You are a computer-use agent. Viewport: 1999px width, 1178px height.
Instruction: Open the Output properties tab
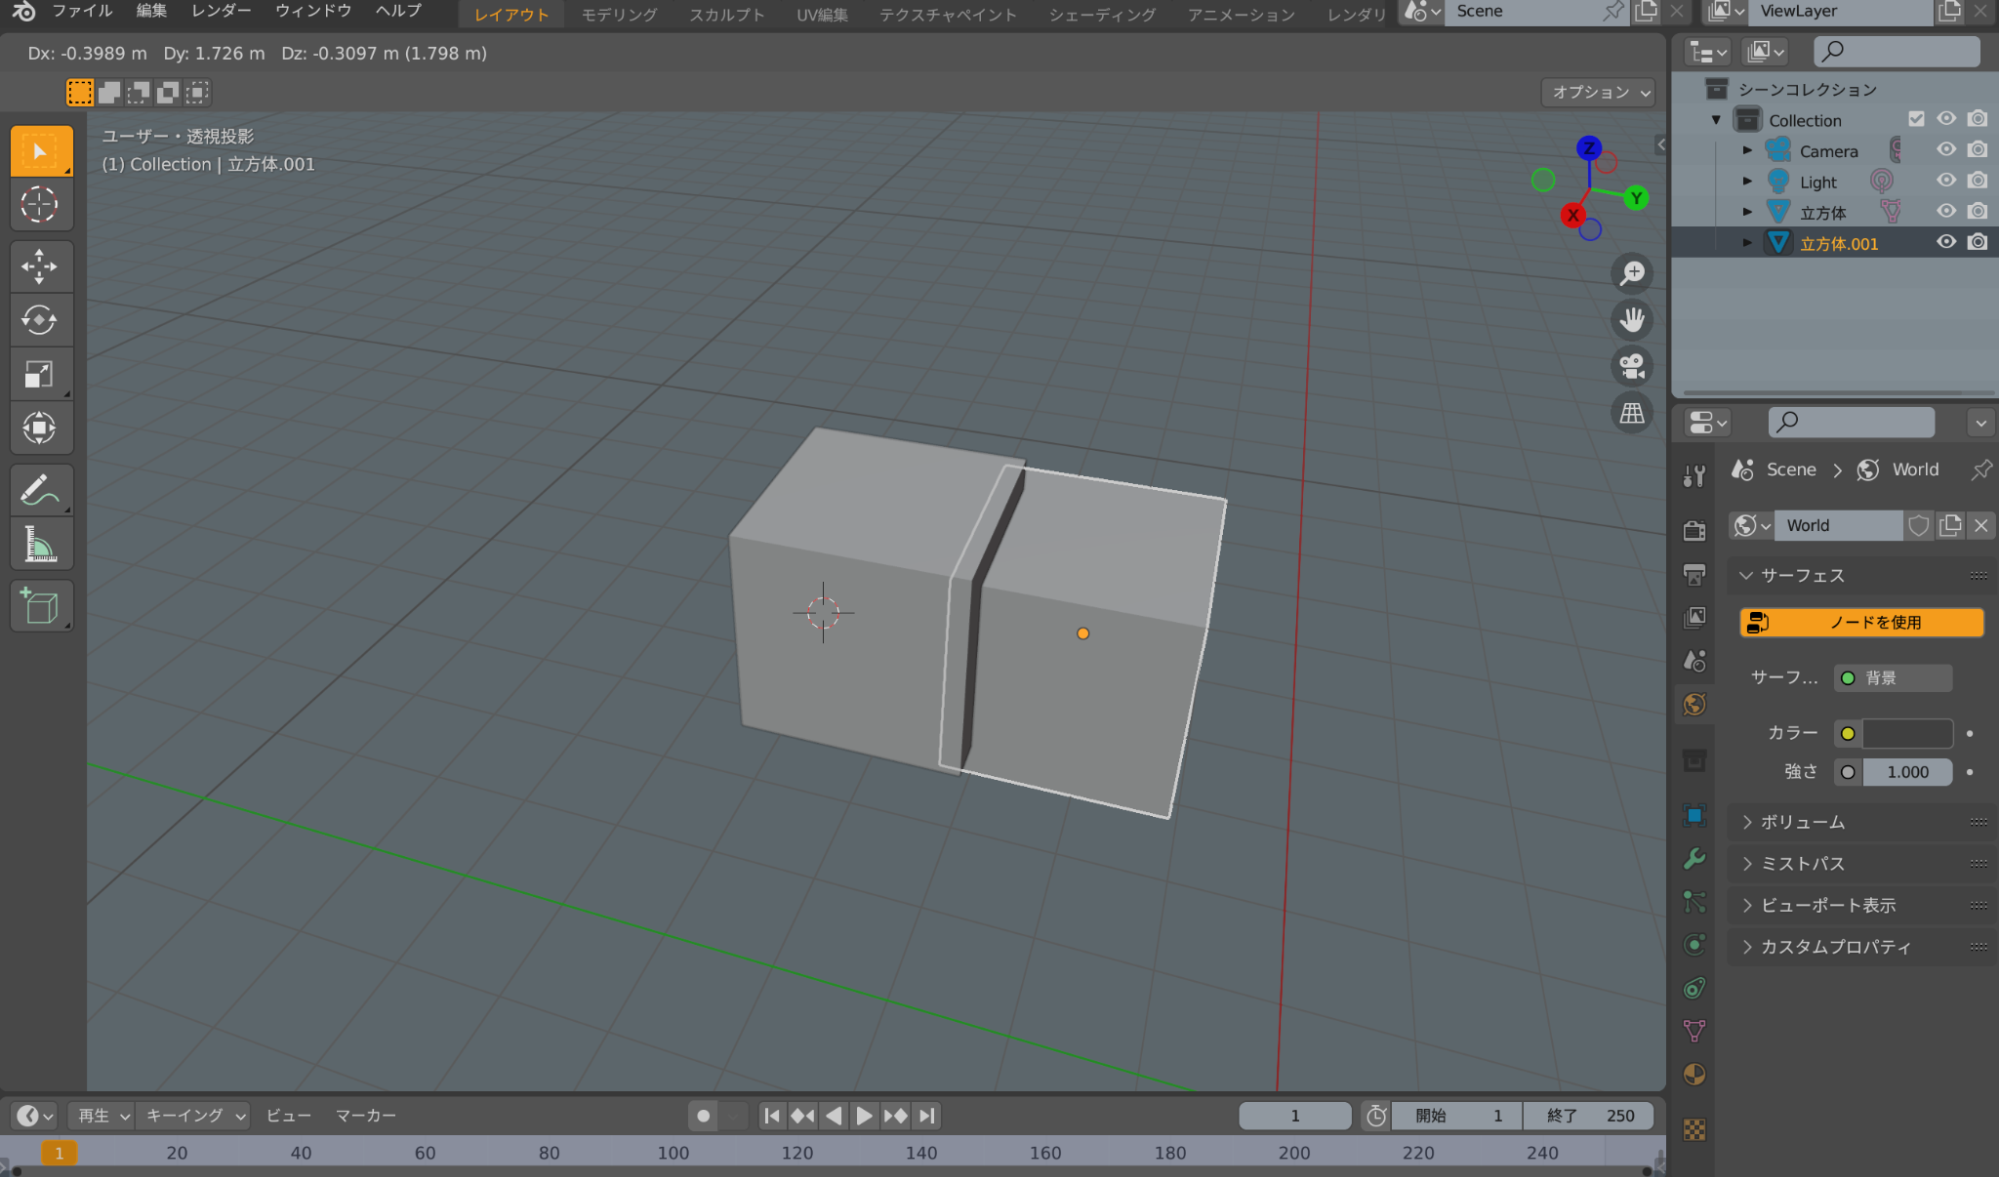click(1694, 574)
